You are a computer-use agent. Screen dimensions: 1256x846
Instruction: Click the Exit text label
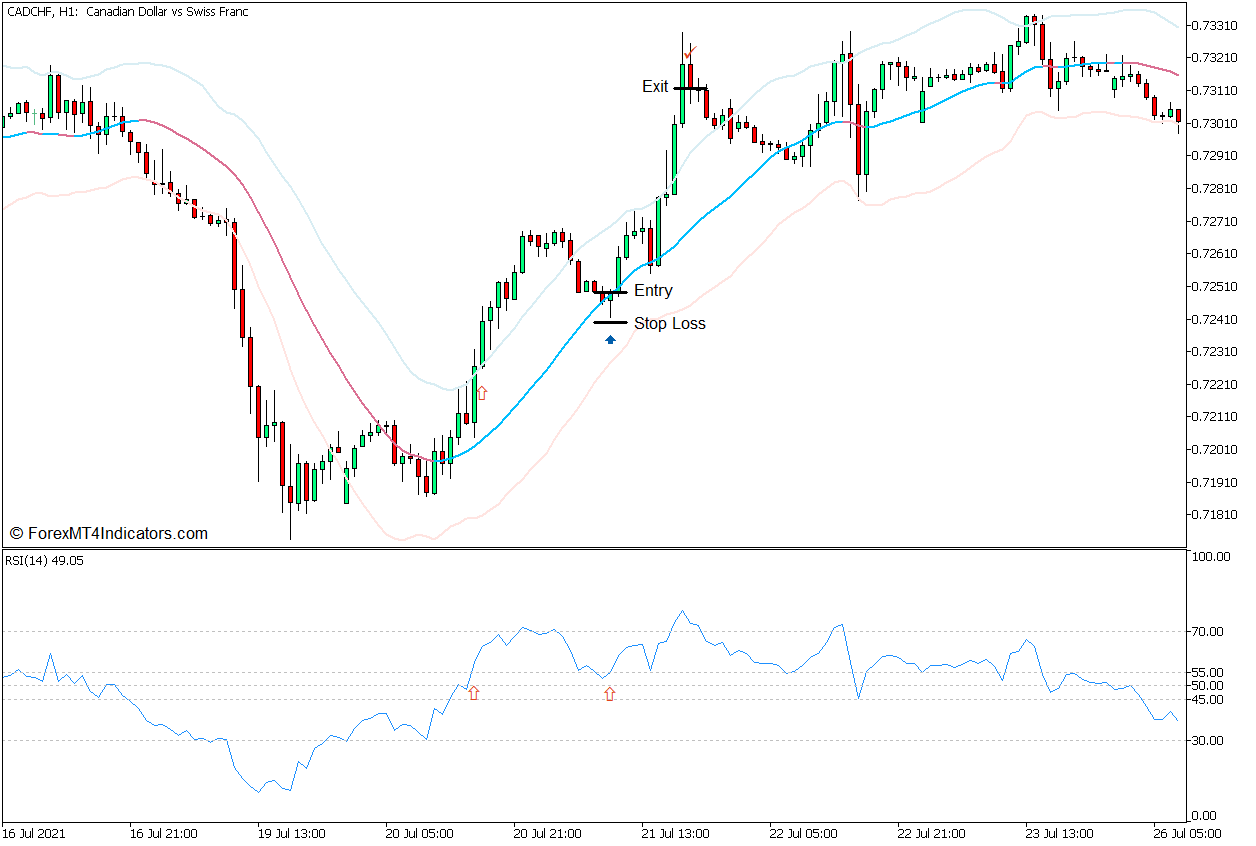coord(655,87)
